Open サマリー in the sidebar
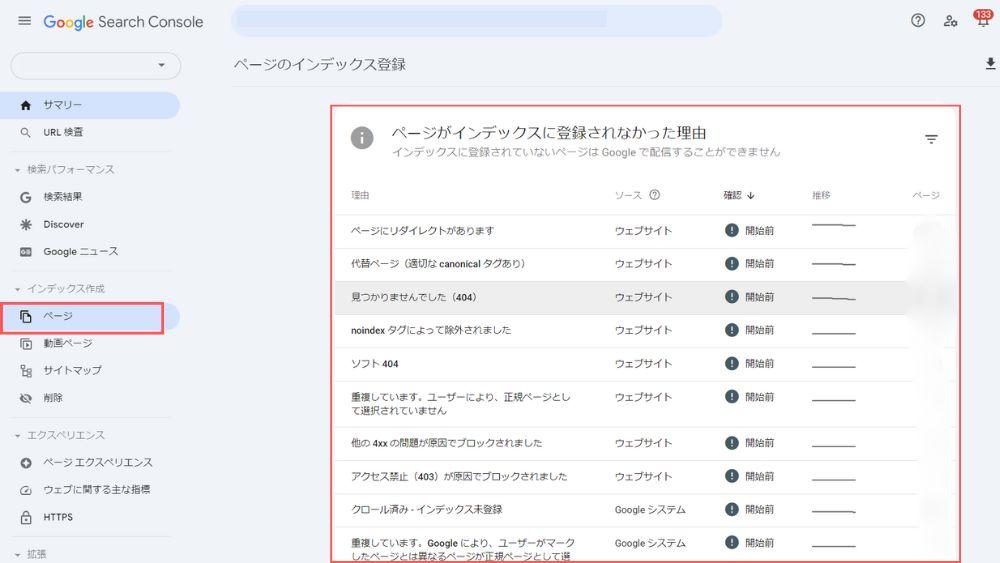 coord(90,105)
